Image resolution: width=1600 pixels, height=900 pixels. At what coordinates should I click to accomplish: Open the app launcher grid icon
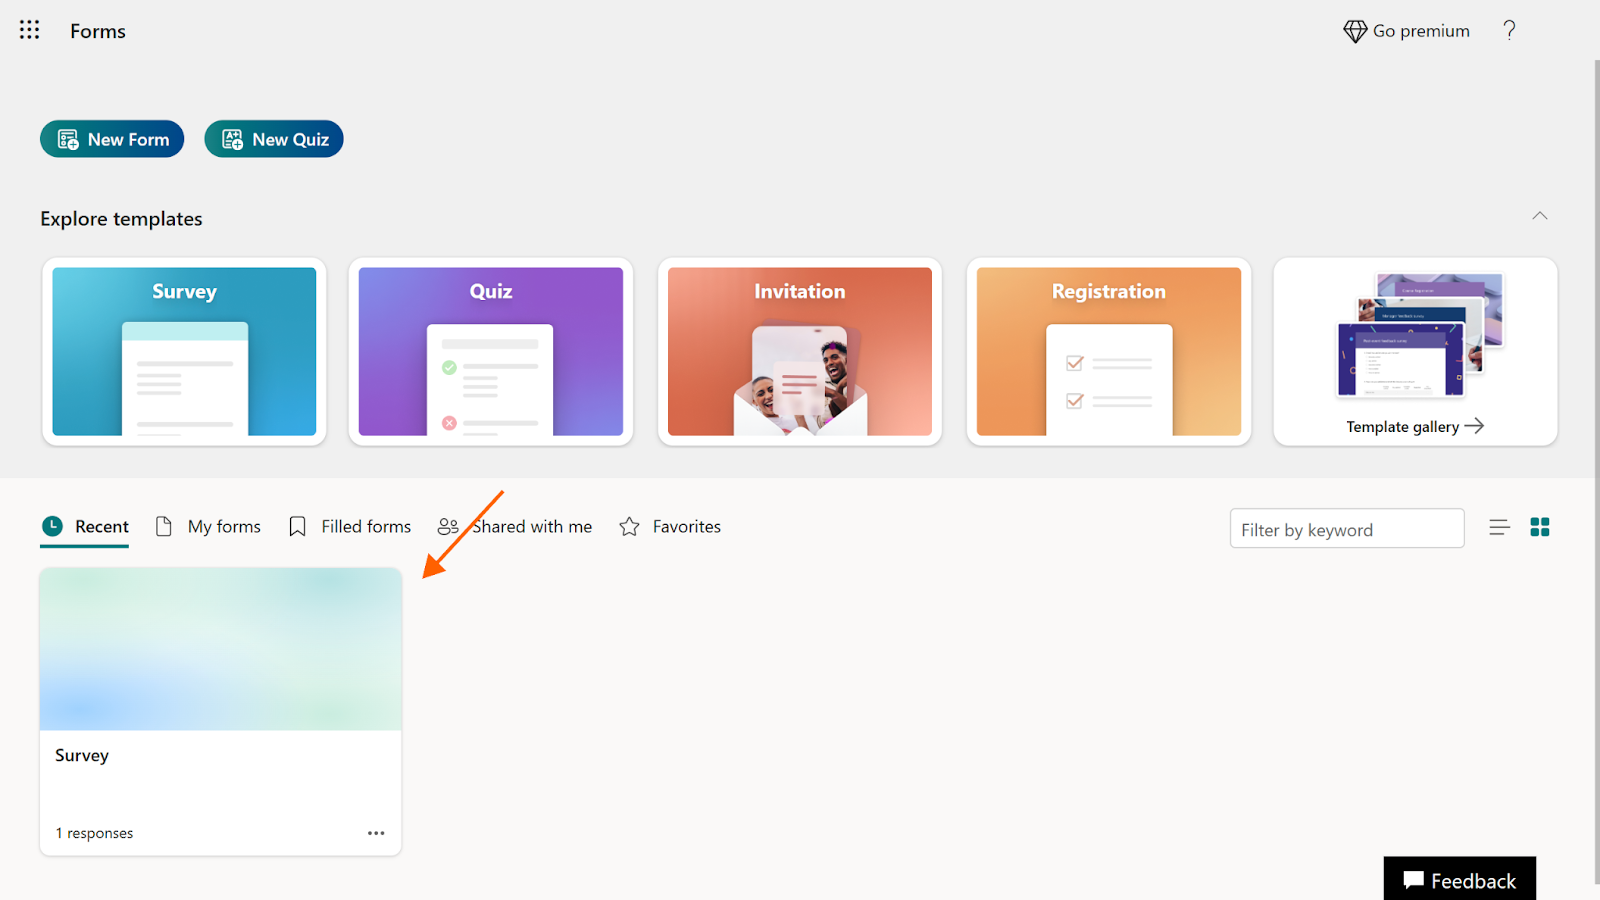pyautogui.click(x=30, y=30)
